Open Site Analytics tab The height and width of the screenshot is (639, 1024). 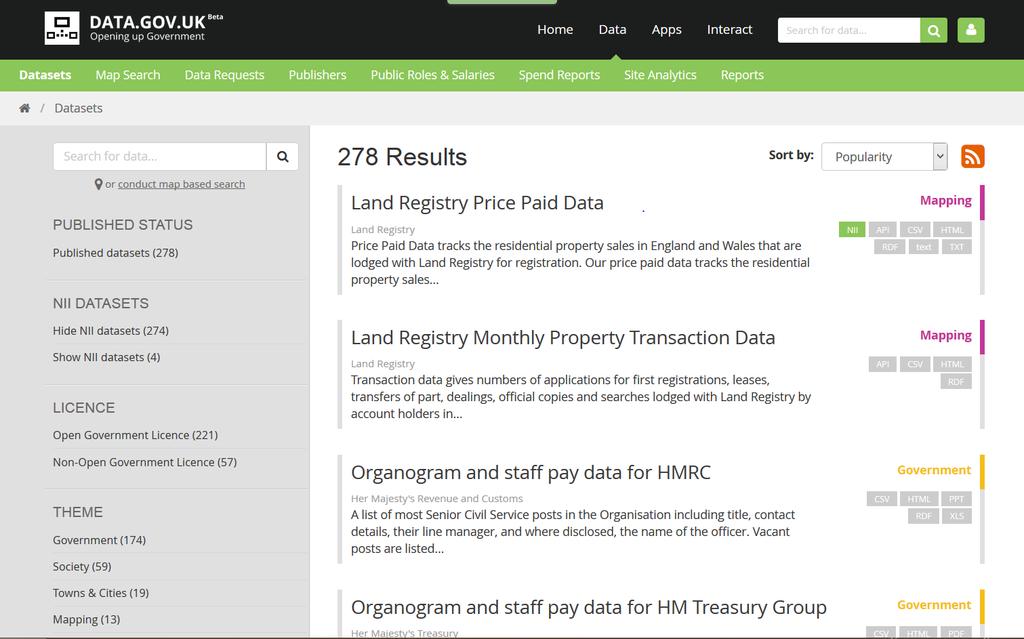[660, 74]
